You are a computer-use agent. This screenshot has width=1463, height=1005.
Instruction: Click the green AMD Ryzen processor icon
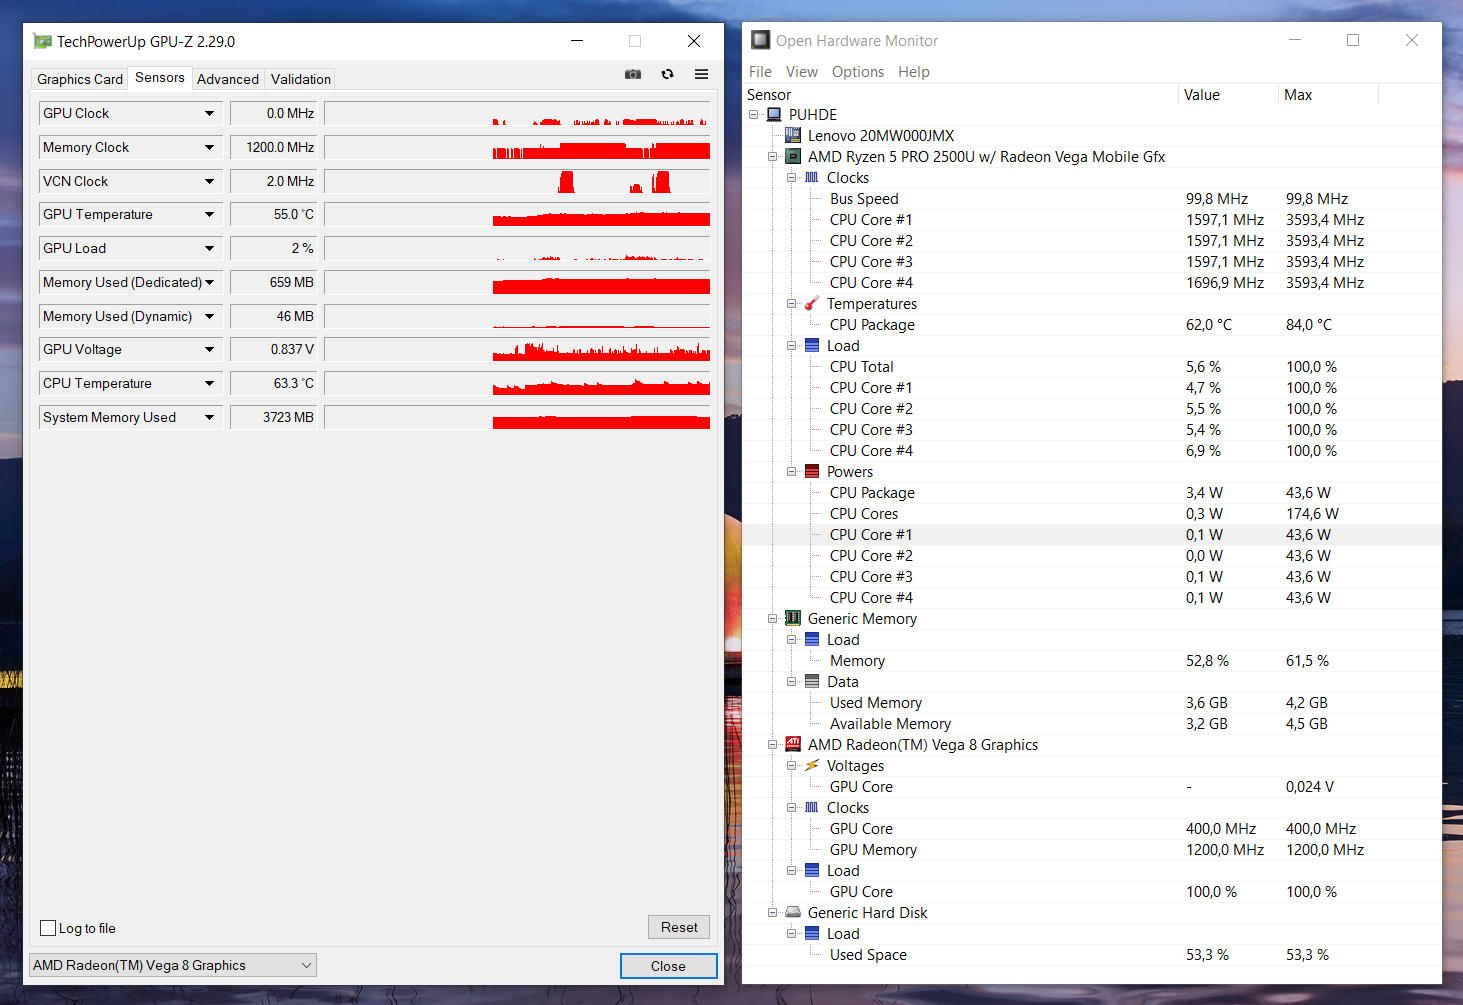[x=793, y=156]
